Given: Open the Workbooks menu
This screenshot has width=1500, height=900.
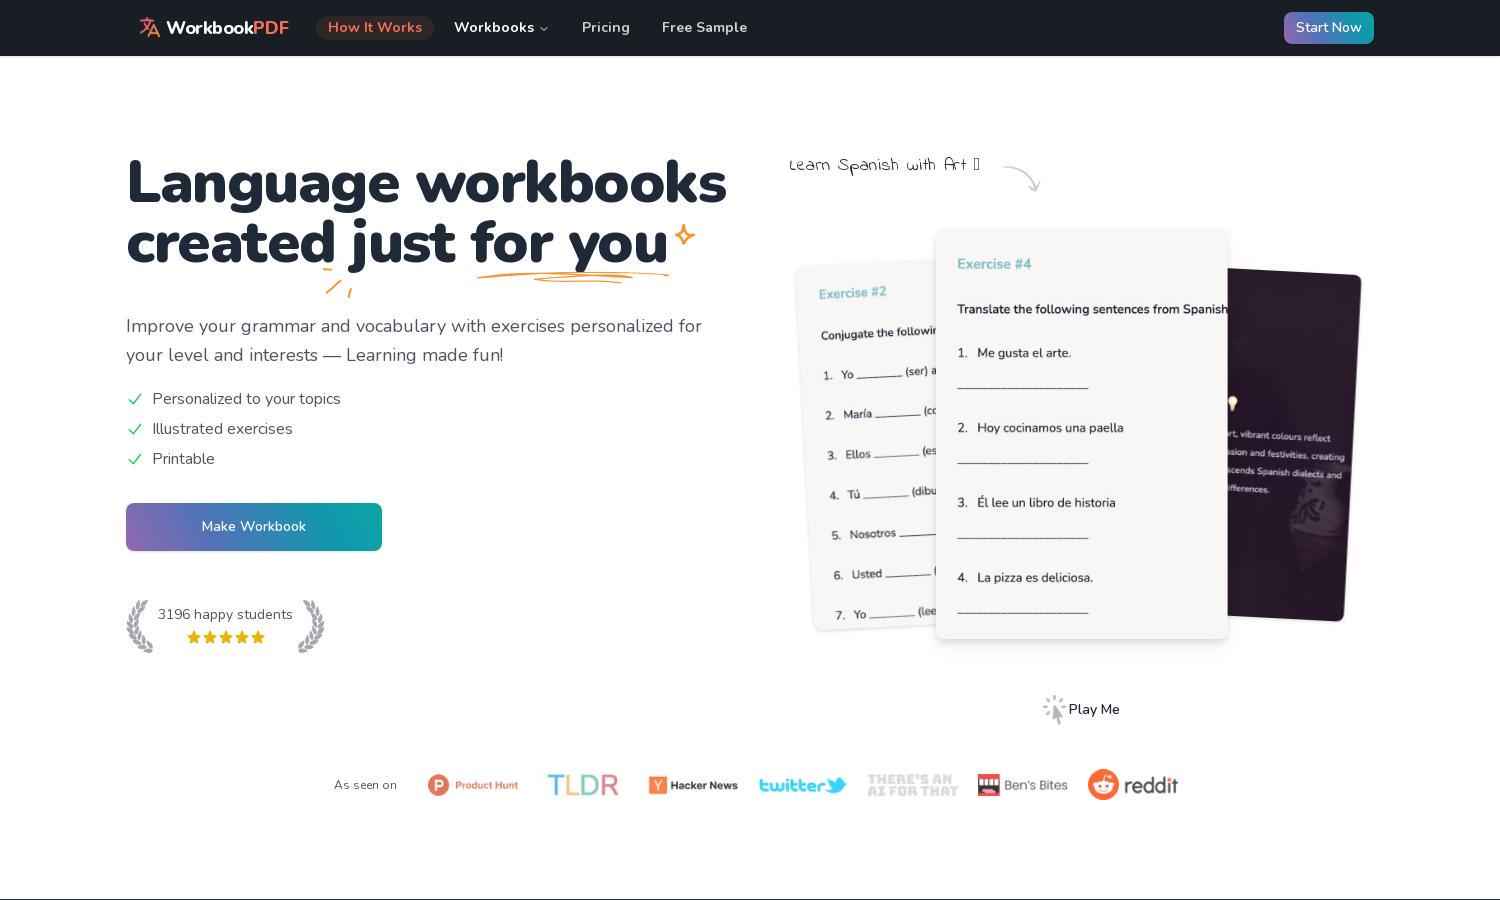Looking at the screenshot, I should pos(501,28).
